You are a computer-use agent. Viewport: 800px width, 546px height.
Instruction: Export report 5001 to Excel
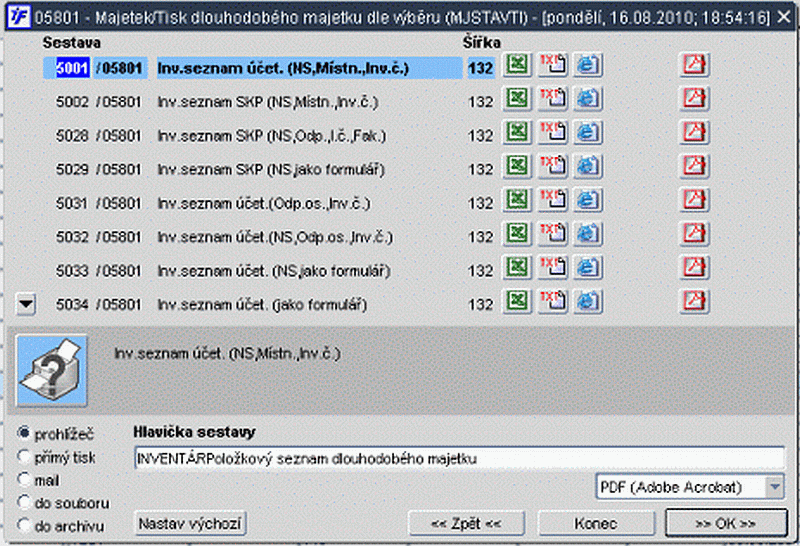pyautogui.click(x=517, y=65)
